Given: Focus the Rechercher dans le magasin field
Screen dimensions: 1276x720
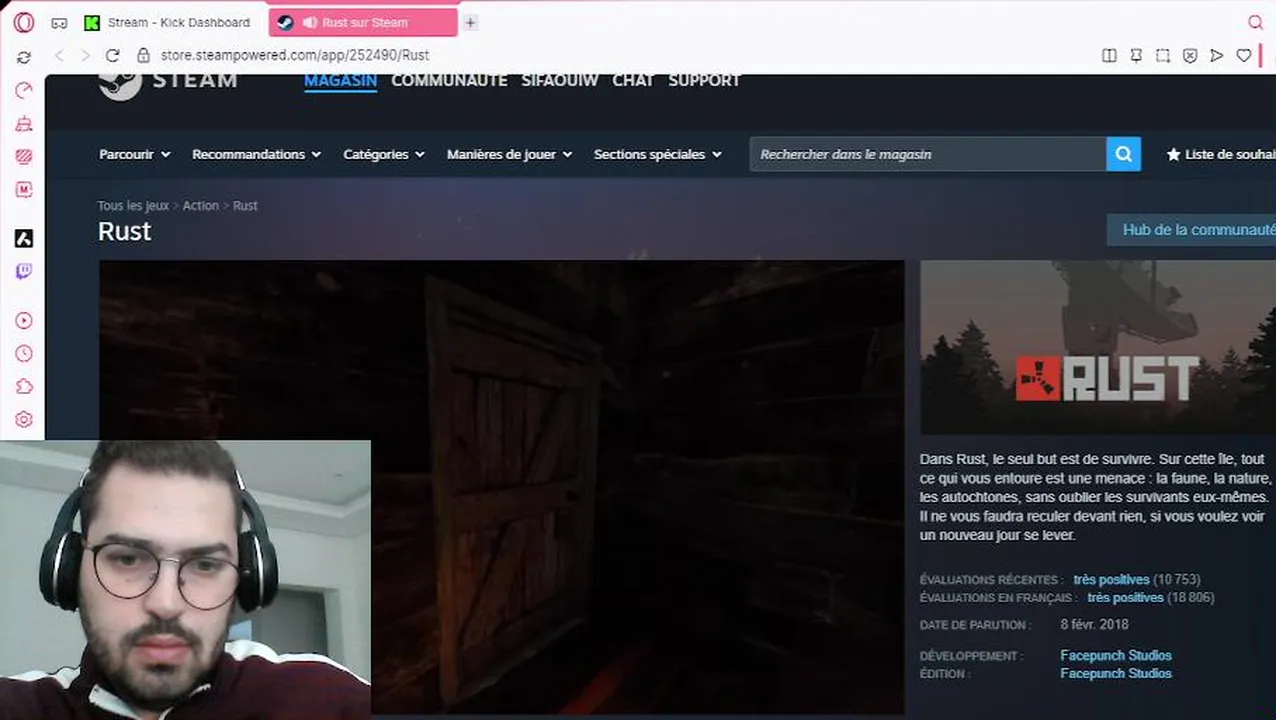Looking at the screenshot, I should (928, 154).
